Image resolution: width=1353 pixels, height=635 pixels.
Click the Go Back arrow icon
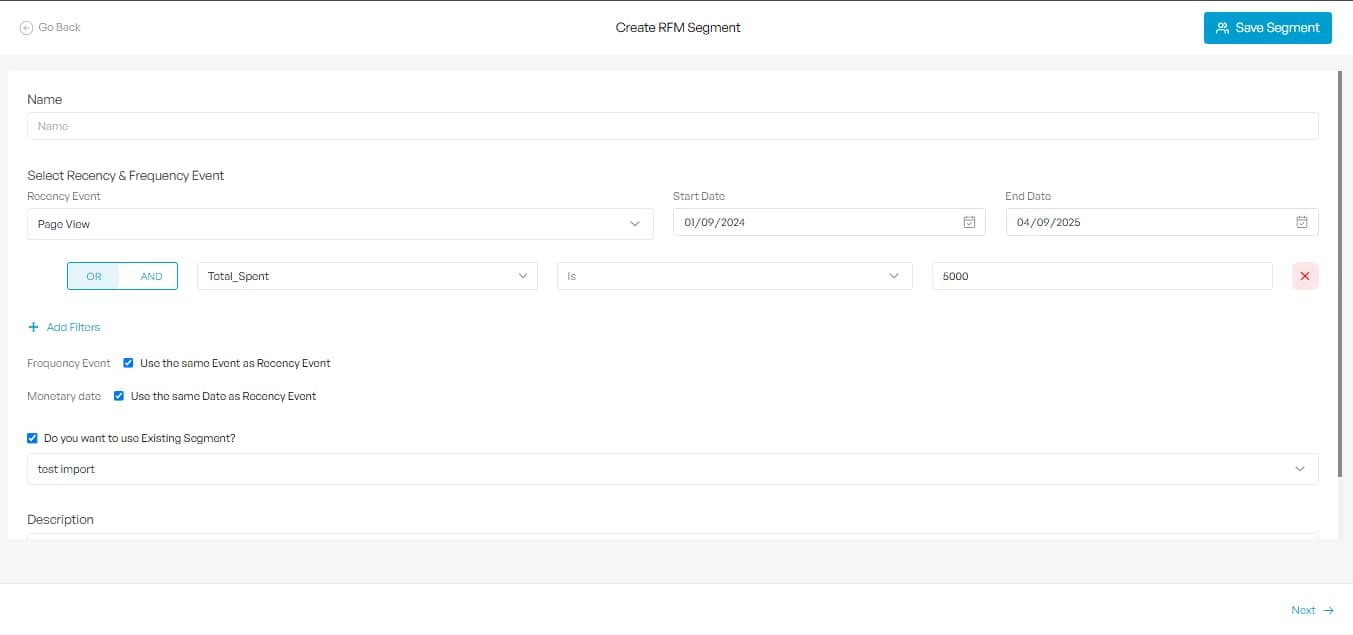tap(24, 27)
